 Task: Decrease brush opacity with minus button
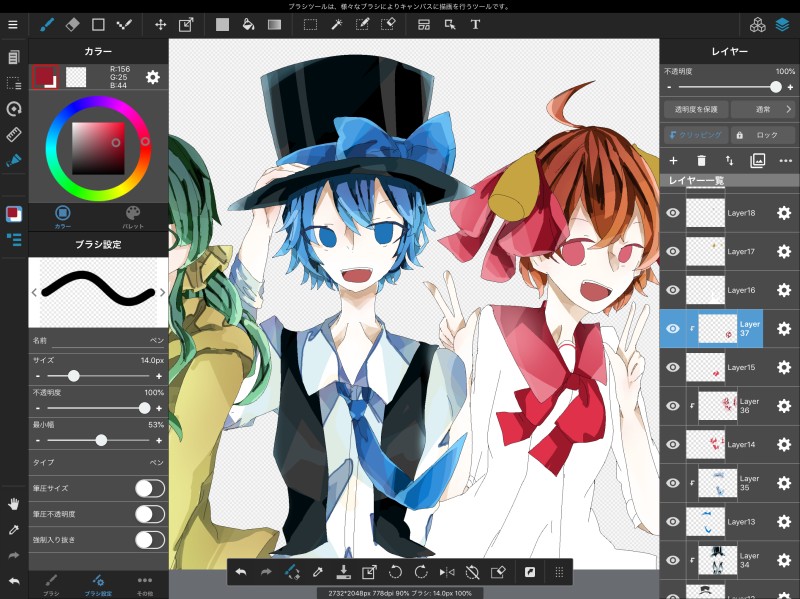click(x=38, y=408)
